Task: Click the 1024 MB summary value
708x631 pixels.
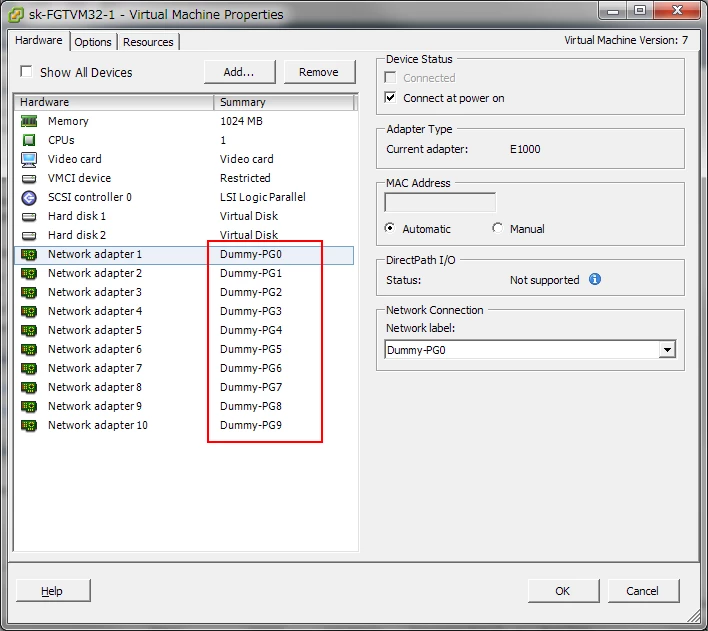Action: click(241, 121)
